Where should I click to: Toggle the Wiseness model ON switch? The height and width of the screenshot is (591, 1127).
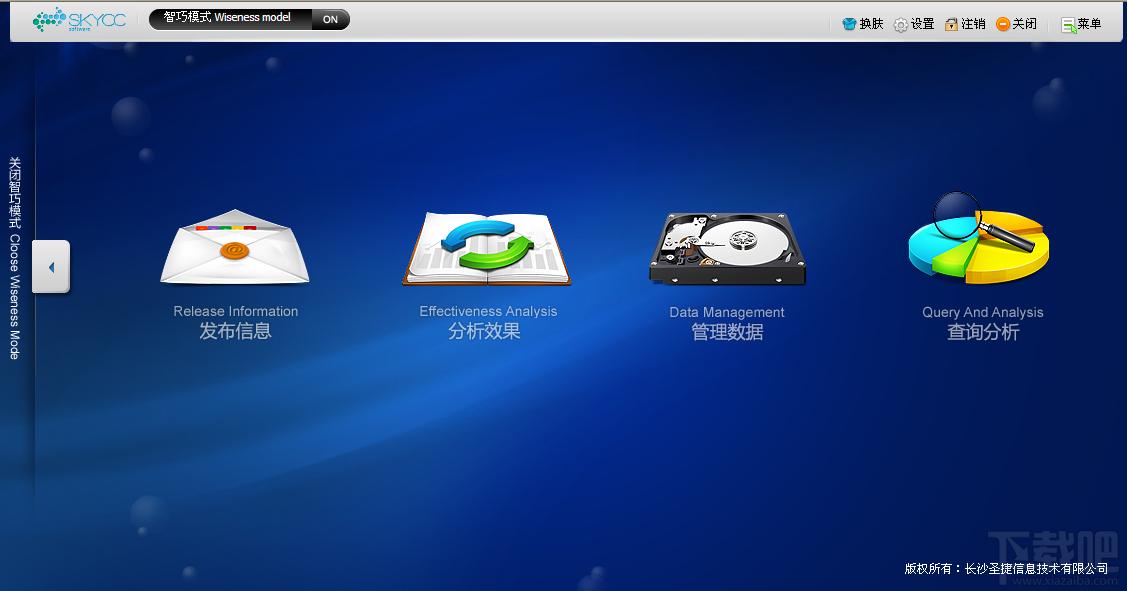(x=331, y=19)
